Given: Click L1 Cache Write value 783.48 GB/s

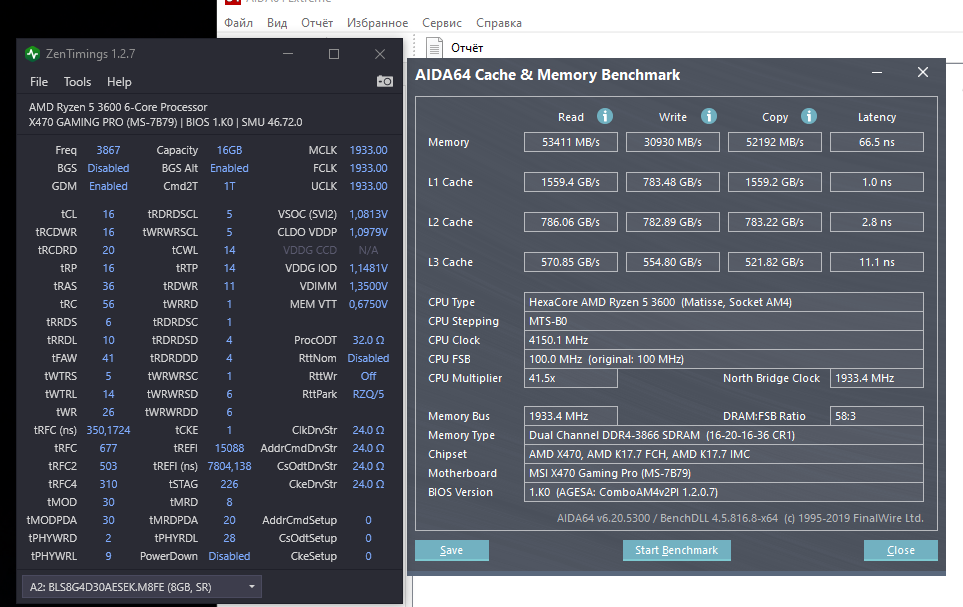Looking at the screenshot, I should (x=673, y=182).
